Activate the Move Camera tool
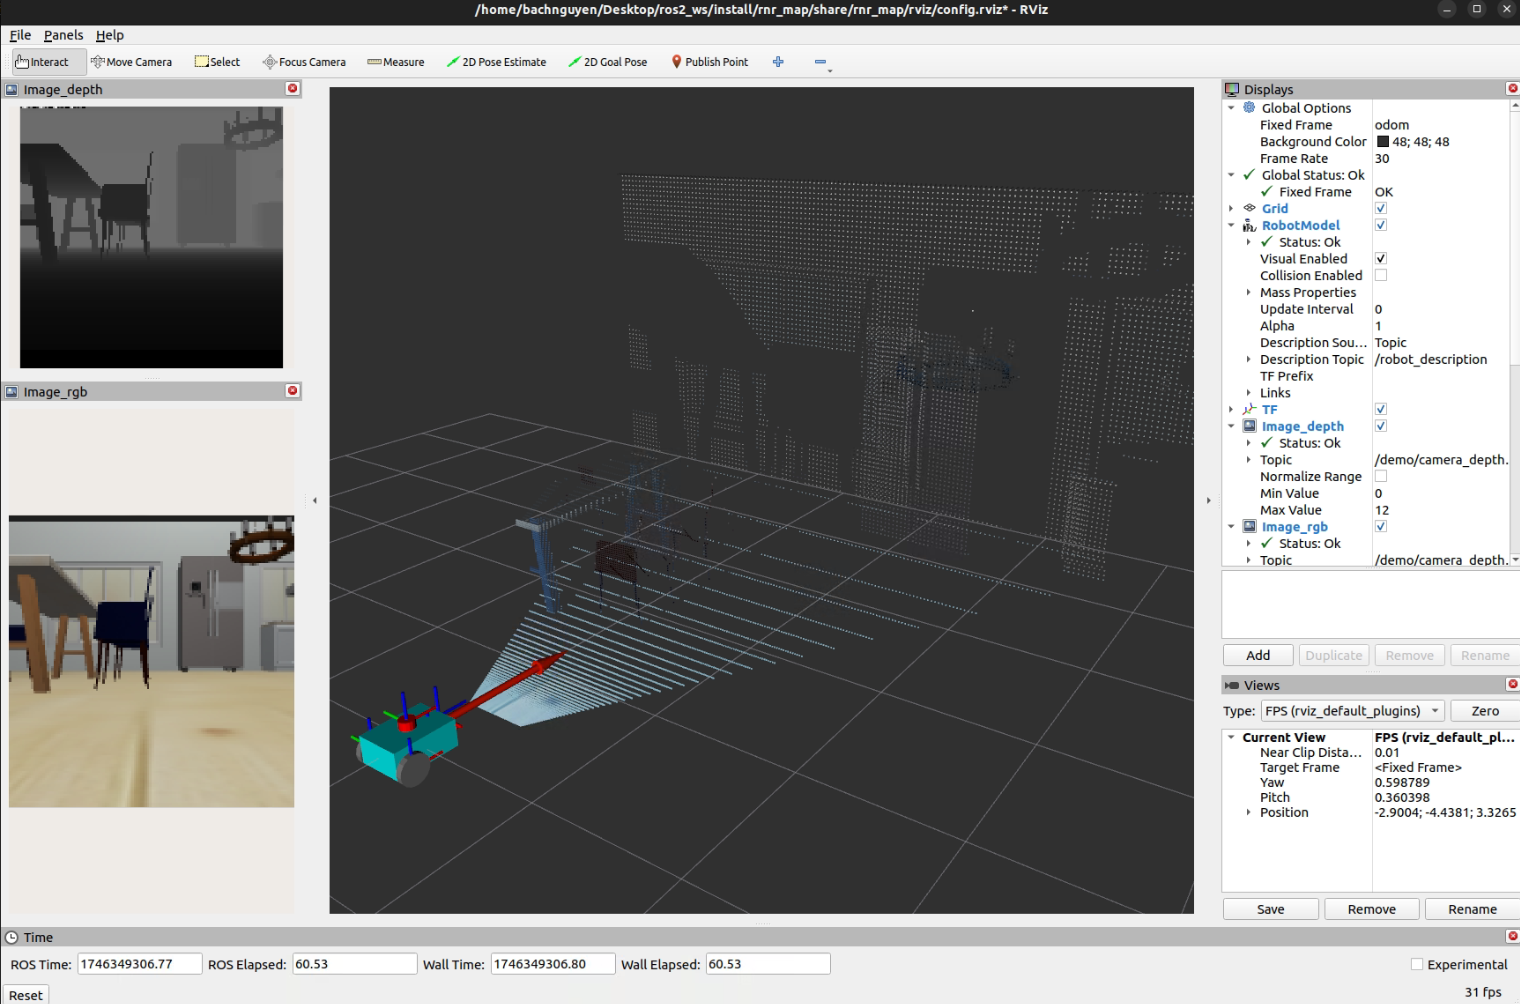 131,62
